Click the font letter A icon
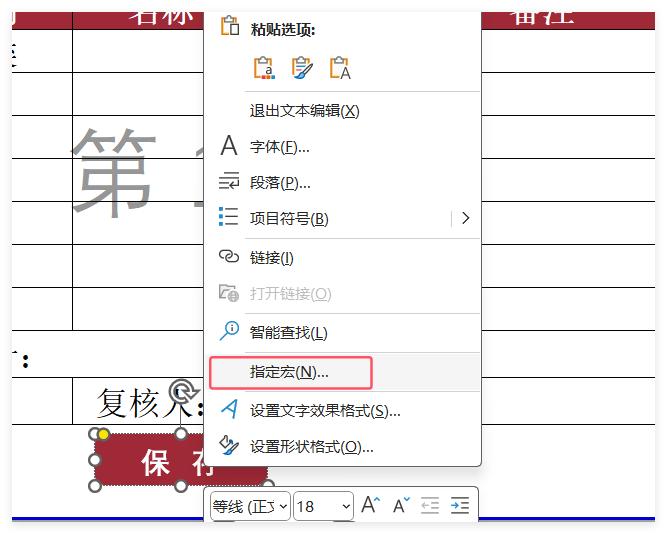The height and width of the screenshot is (534, 667). pos(229,146)
